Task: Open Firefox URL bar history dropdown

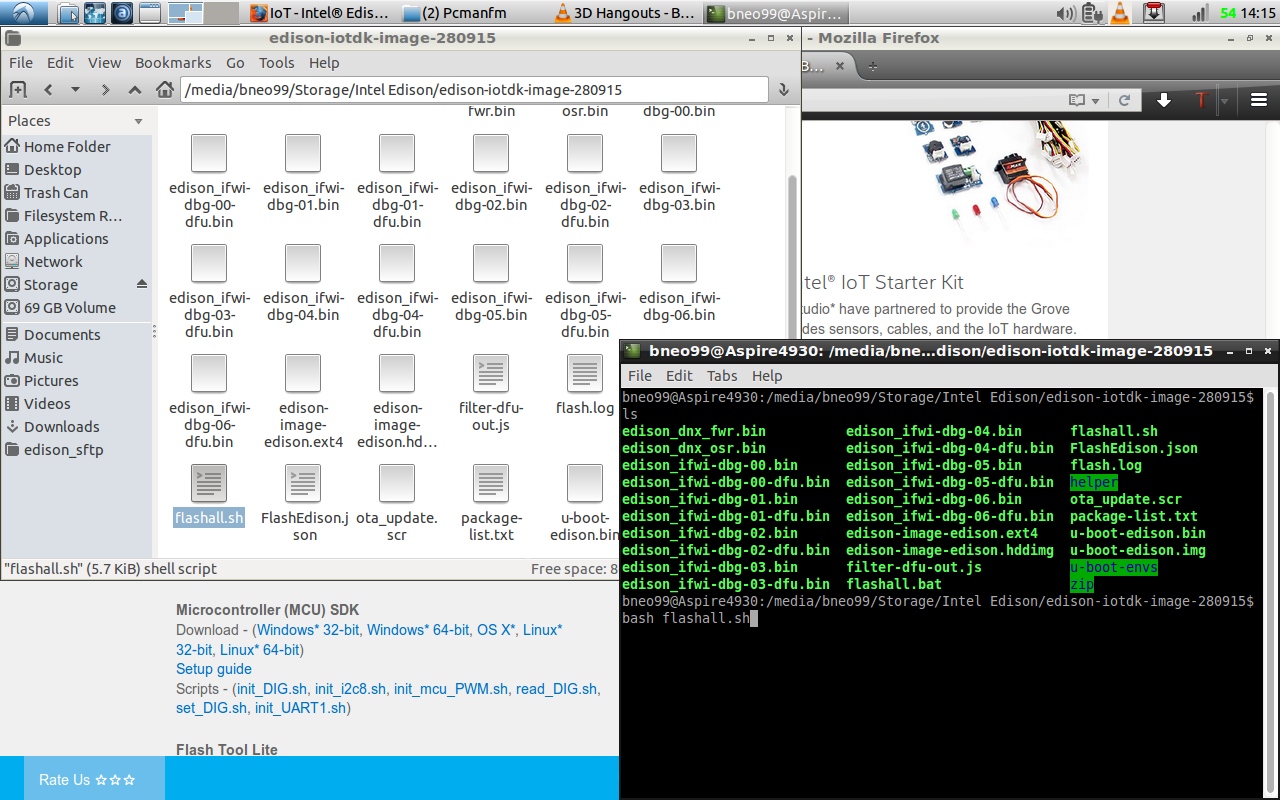Action: [1096, 100]
